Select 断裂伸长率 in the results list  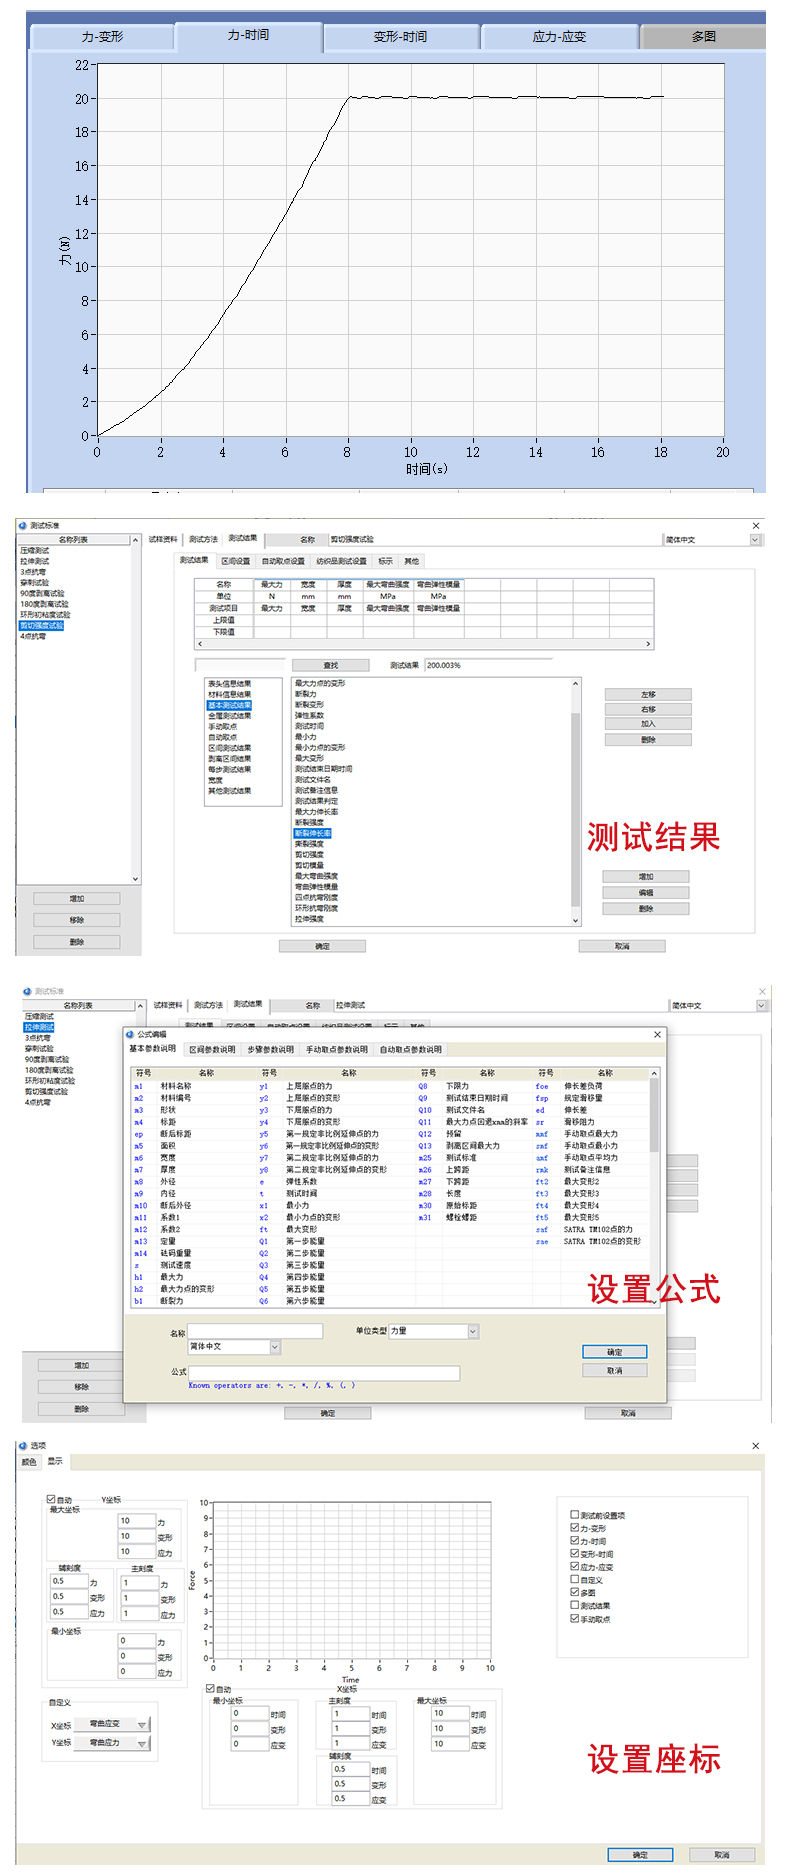[x=312, y=833]
